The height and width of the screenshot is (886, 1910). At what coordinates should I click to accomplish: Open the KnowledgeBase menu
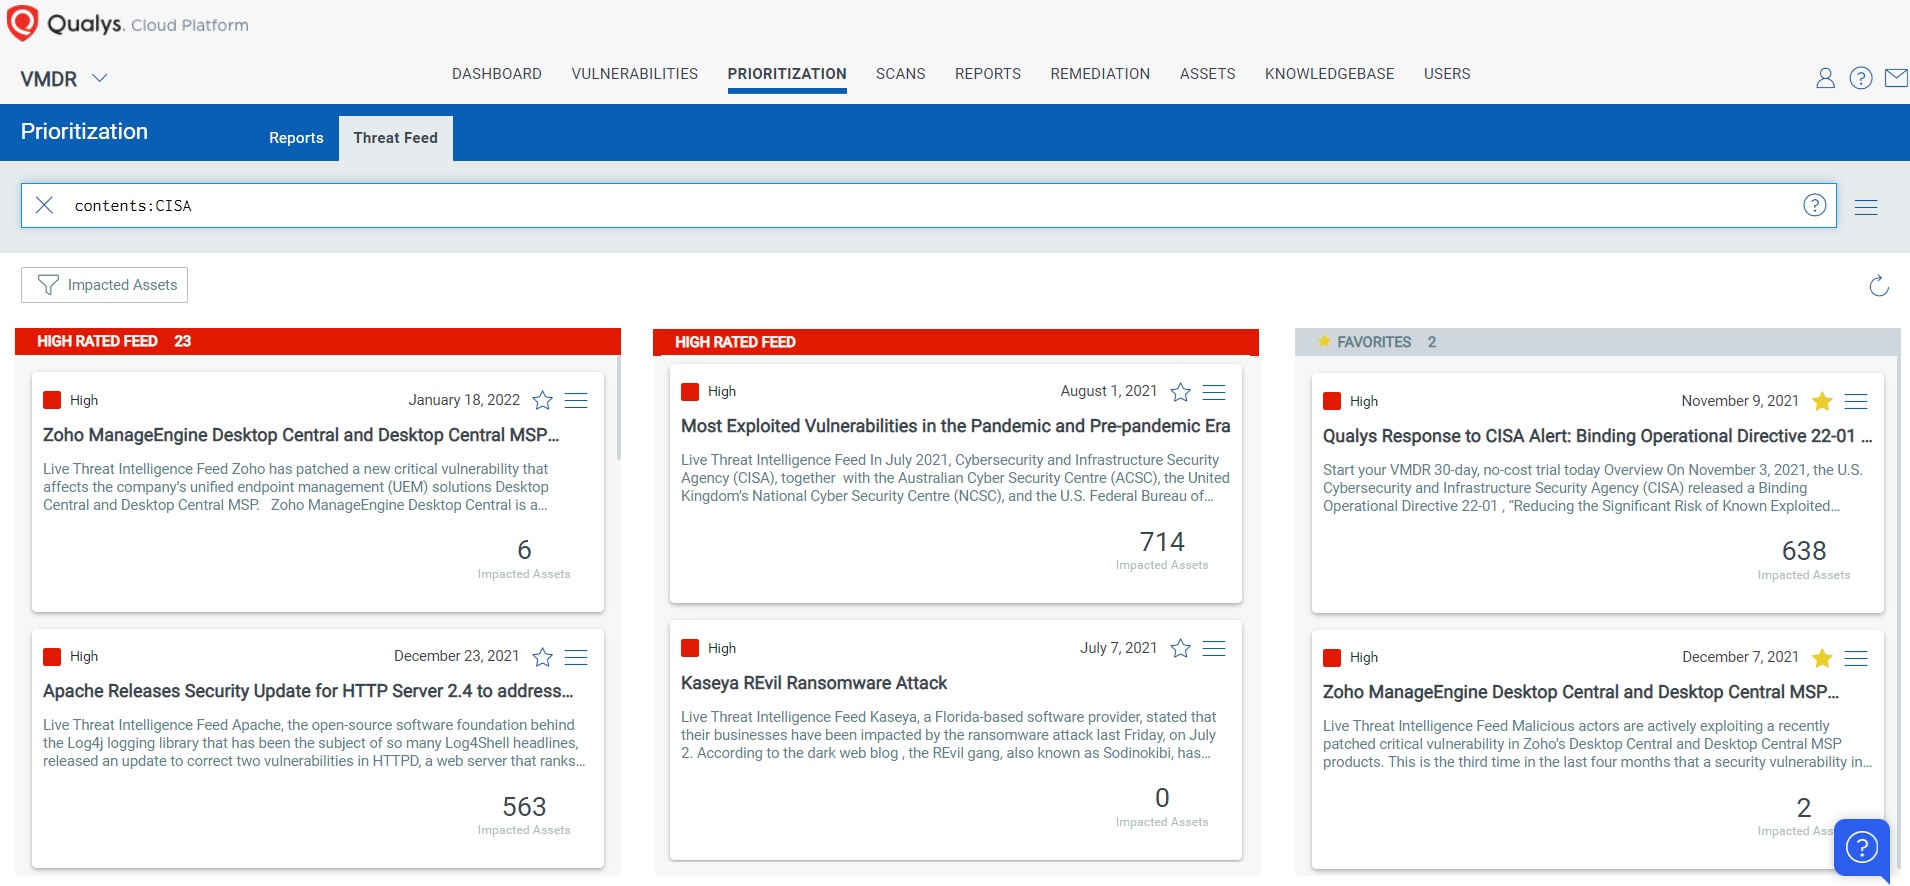coord(1330,74)
